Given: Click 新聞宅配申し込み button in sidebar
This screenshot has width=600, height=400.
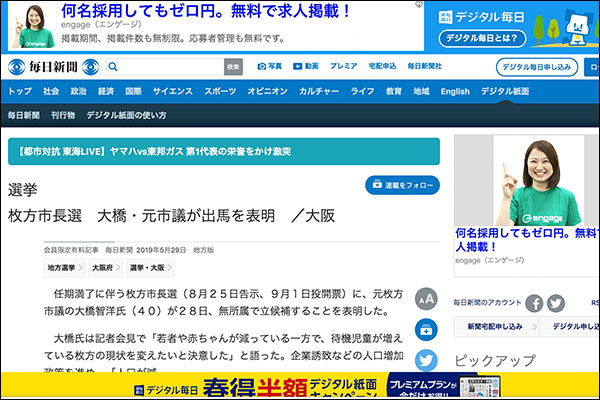Looking at the screenshot, I should [x=494, y=327].
